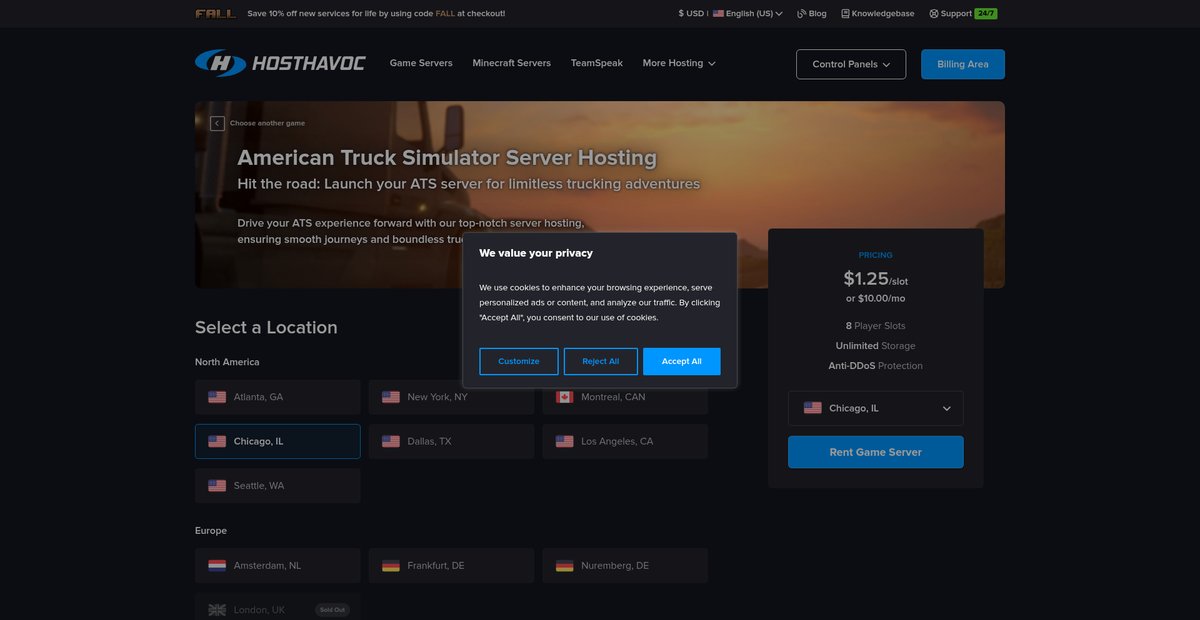This screenshot has height=620, width=1200.
Task: Customize cookie preferences
Action: (519, 361)
